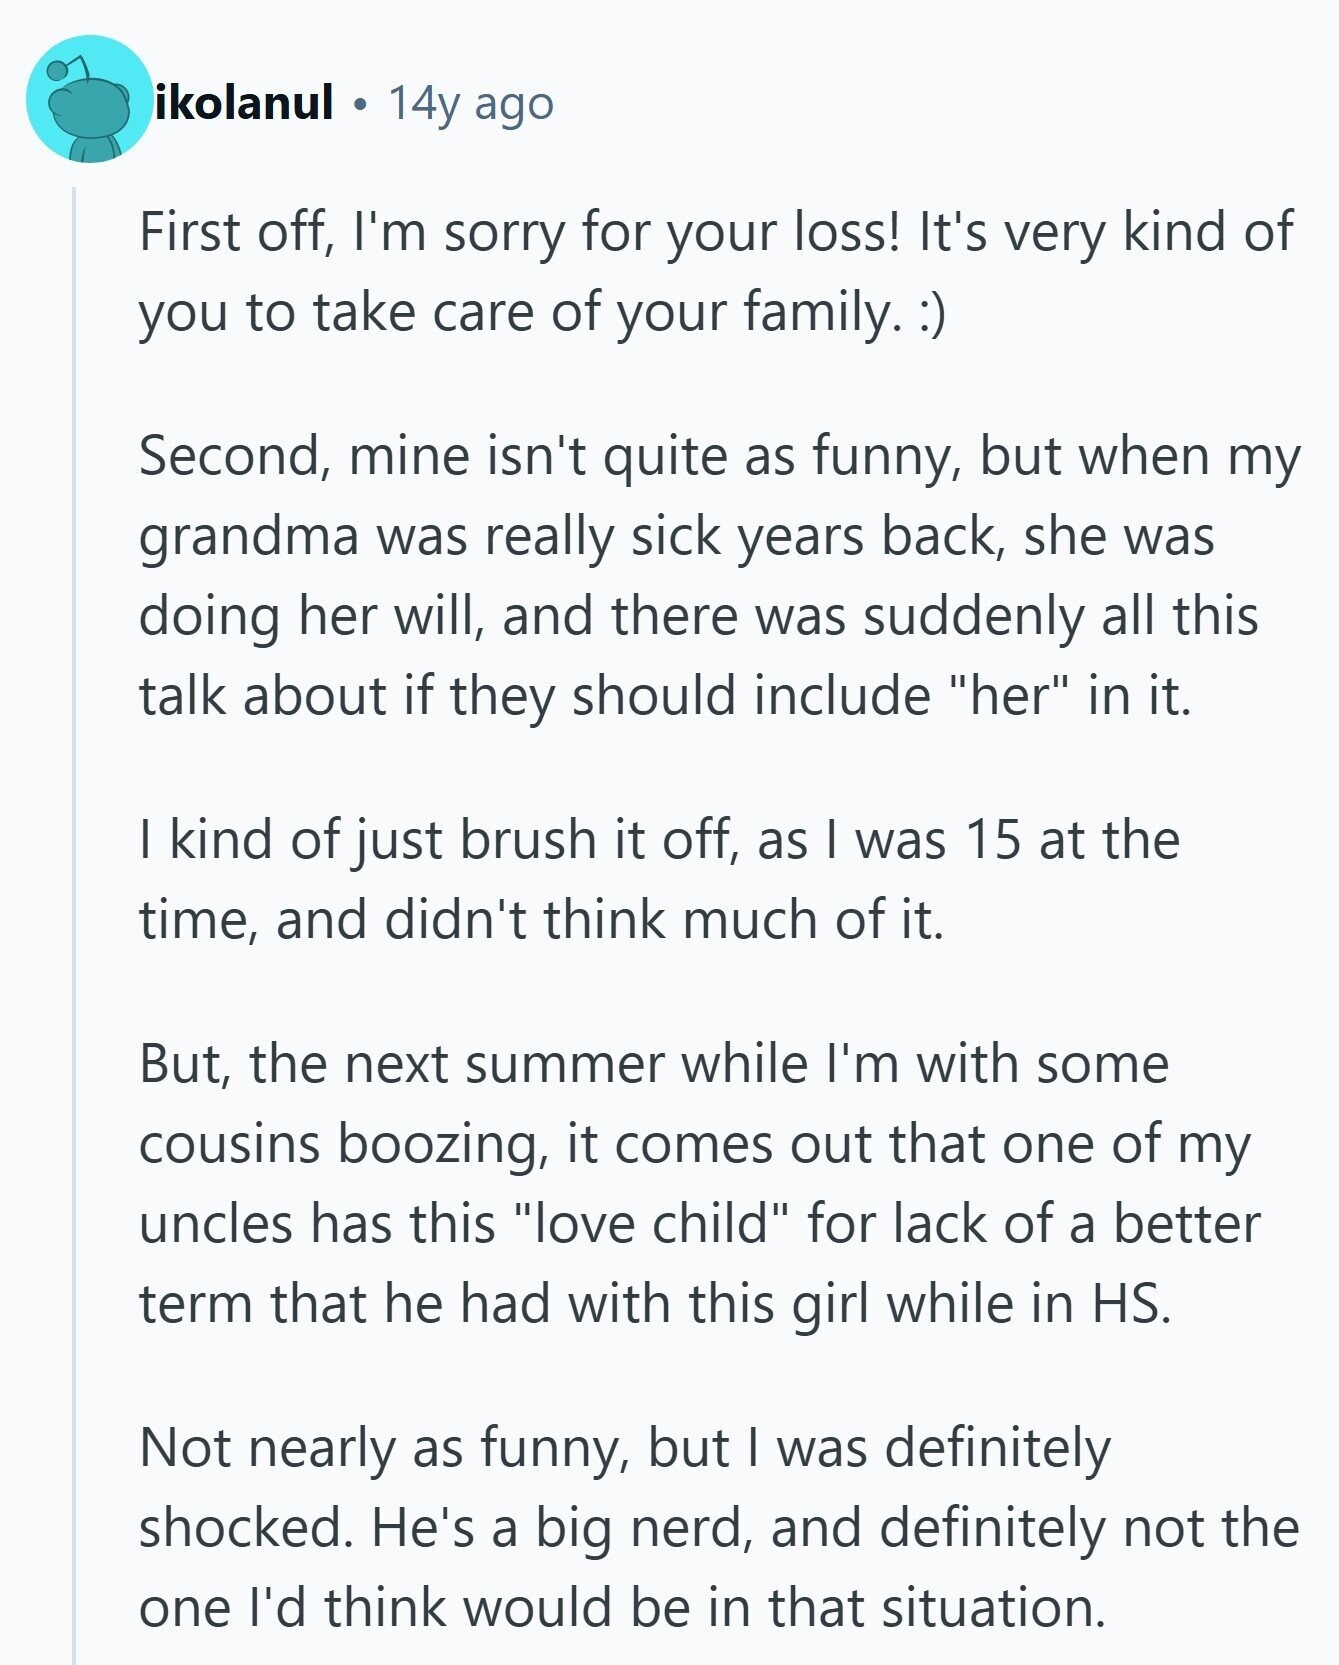Click the "But, the next summer" line
1339x1665 pixels.
[653, 1063]
